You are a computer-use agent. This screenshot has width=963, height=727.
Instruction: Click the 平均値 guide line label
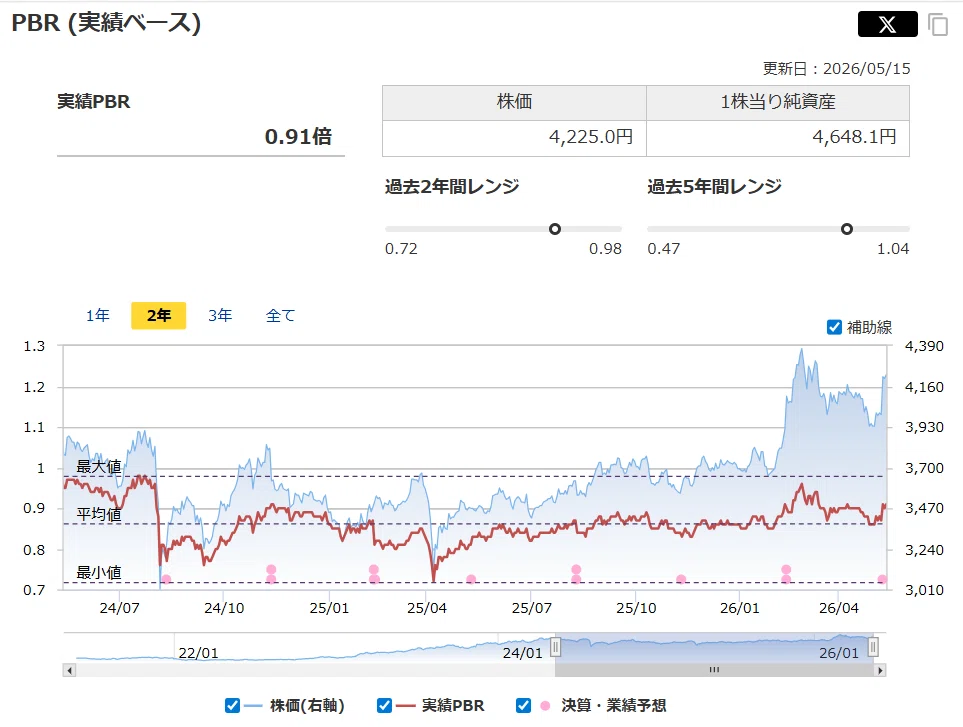point(99,515)
